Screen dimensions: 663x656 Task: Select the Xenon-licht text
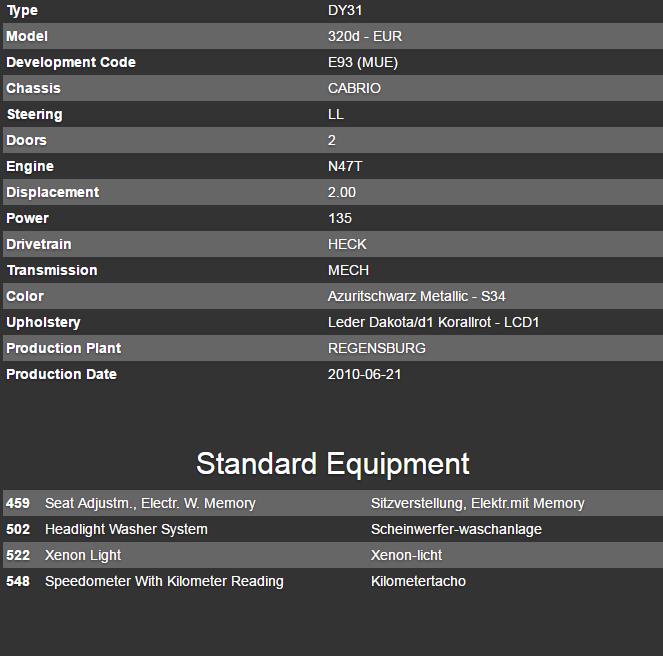[x=406, y=555]
